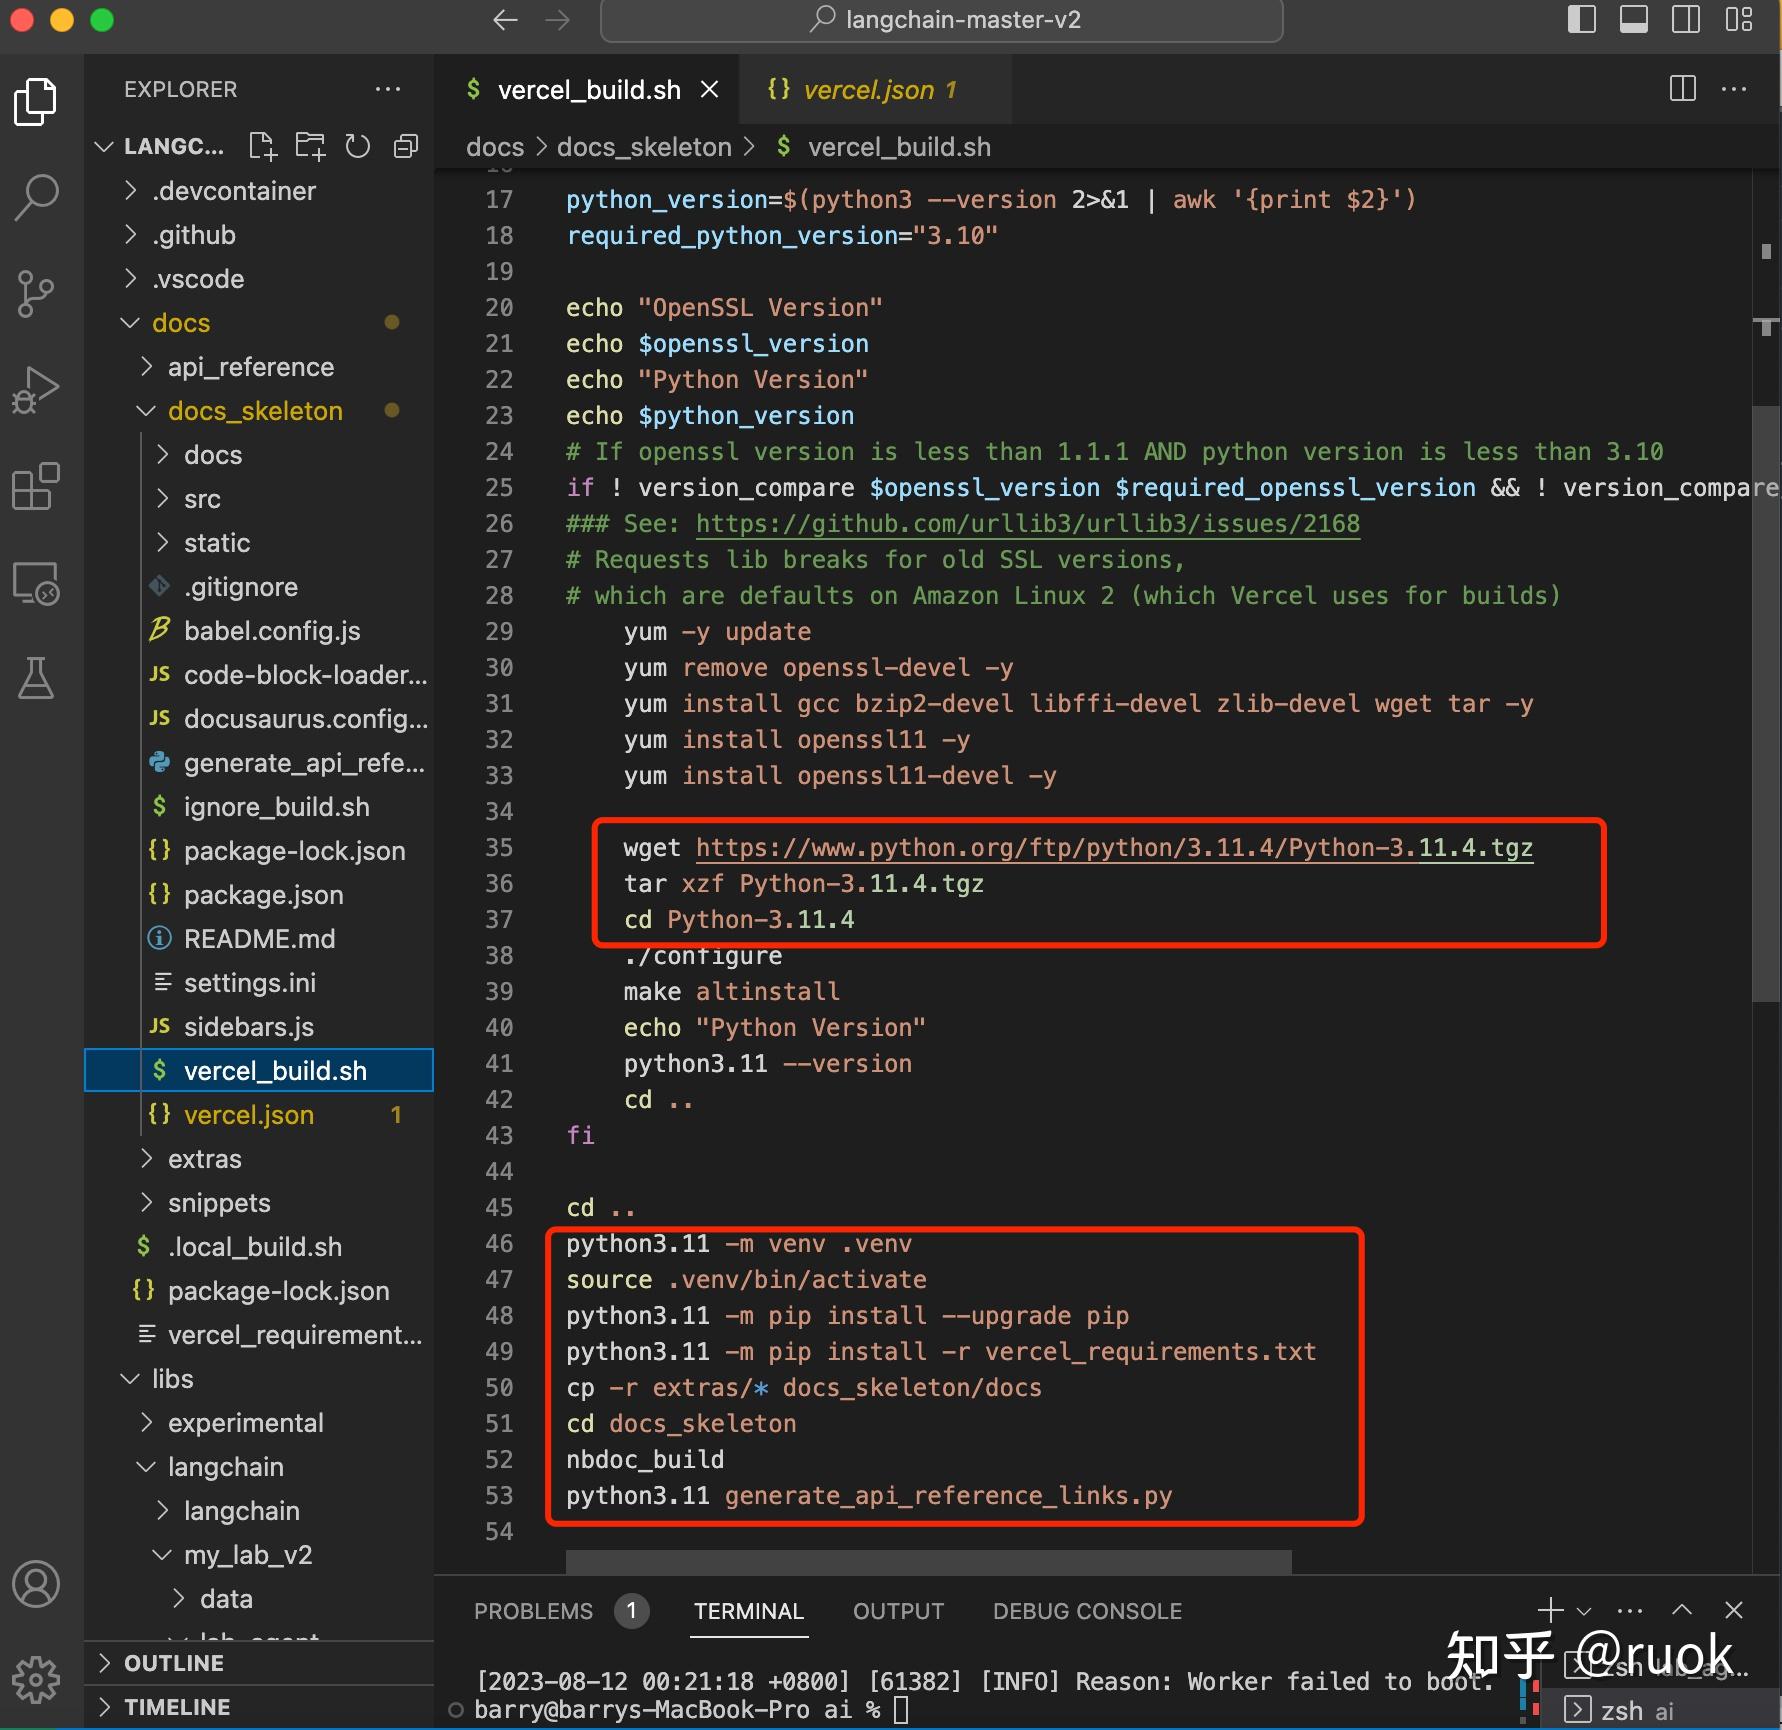This screenshot has width=1782, height=1730.
Task: Refresh the Explorer file tree
Action: pos(357,147)
